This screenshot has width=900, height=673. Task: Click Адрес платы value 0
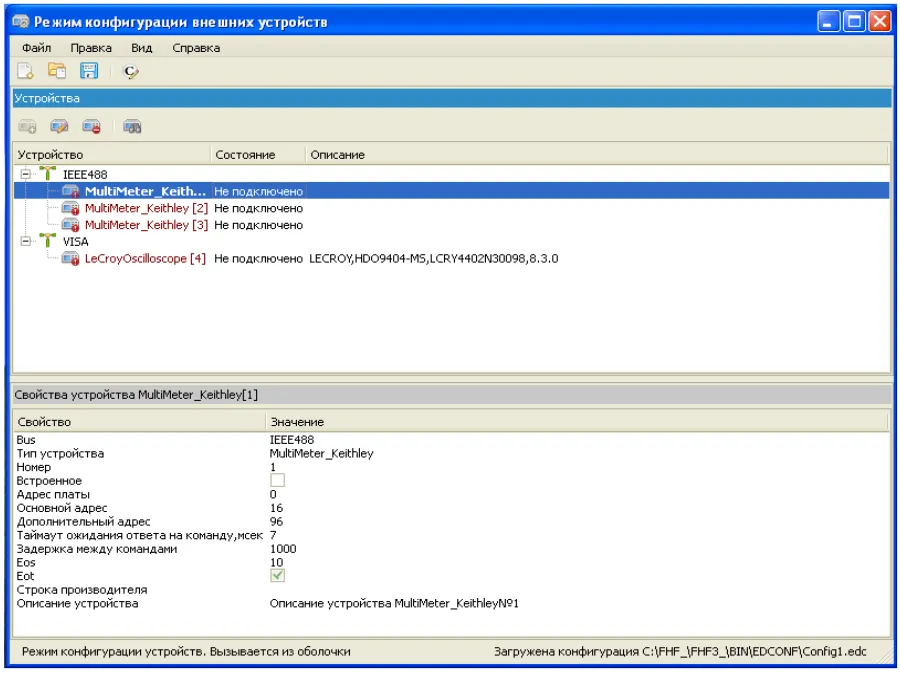point(273,494)
